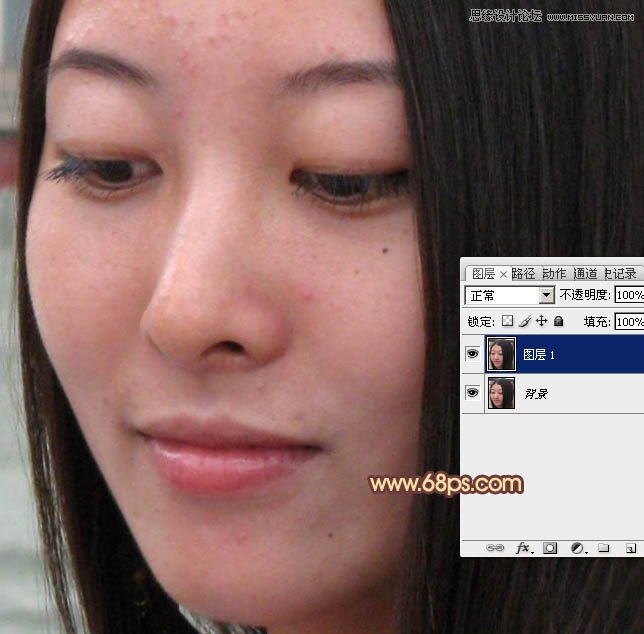Toggle lock image pixels brush icon
Screen dimensions: 644x634
pos(525,321)
